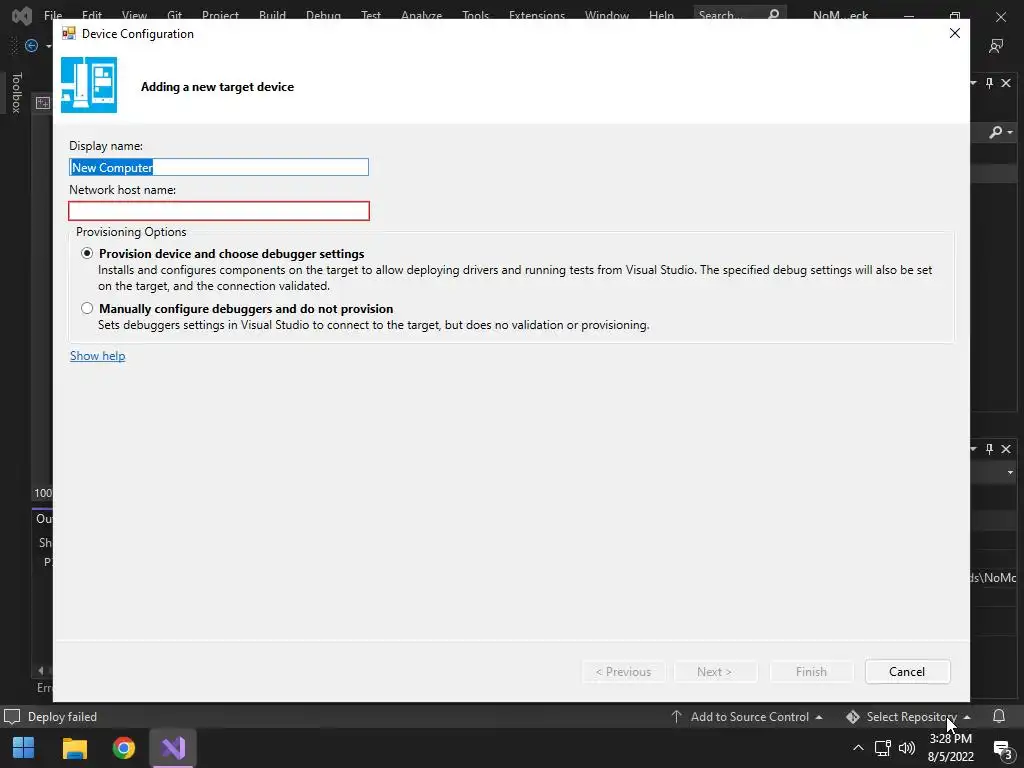Viewport: 1024px width, 768px height.
Task: Pin the upper right panel
Action: point(989,83)
